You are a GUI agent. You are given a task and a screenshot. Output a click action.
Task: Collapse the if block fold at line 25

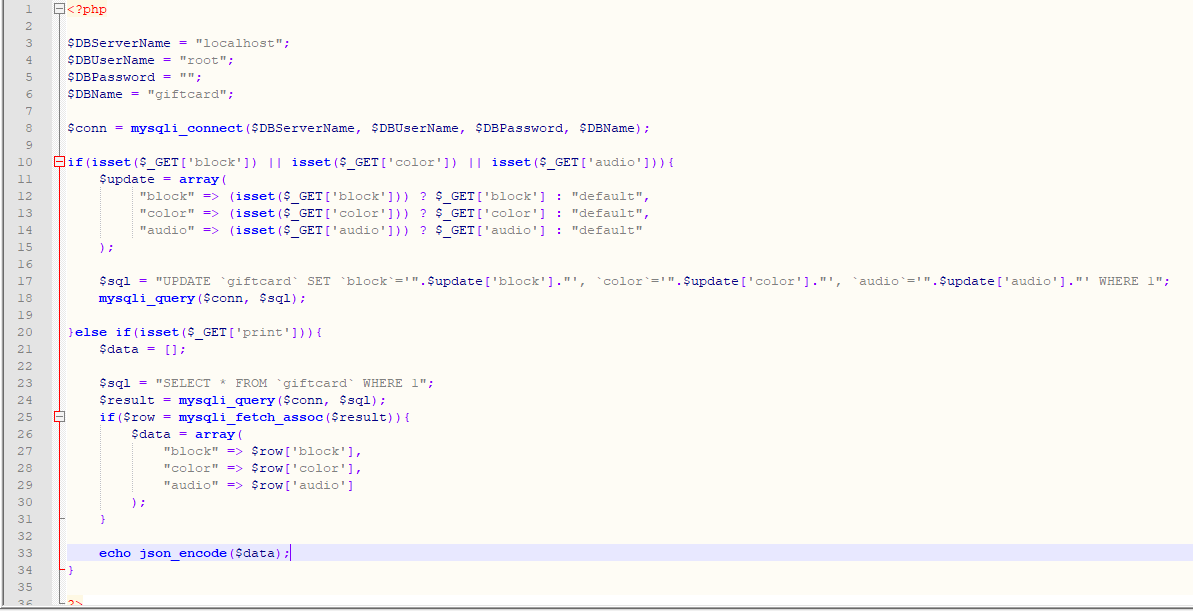click(60, 417)
